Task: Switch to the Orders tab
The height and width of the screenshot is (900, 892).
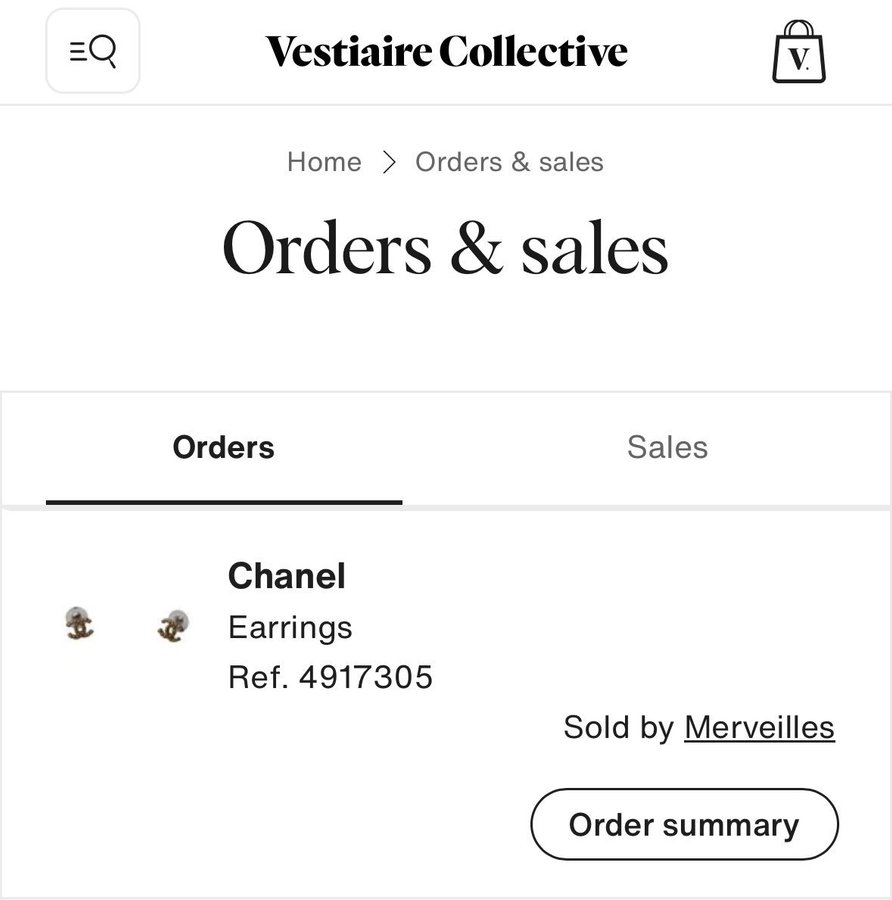Action: [x=223, y=447]
